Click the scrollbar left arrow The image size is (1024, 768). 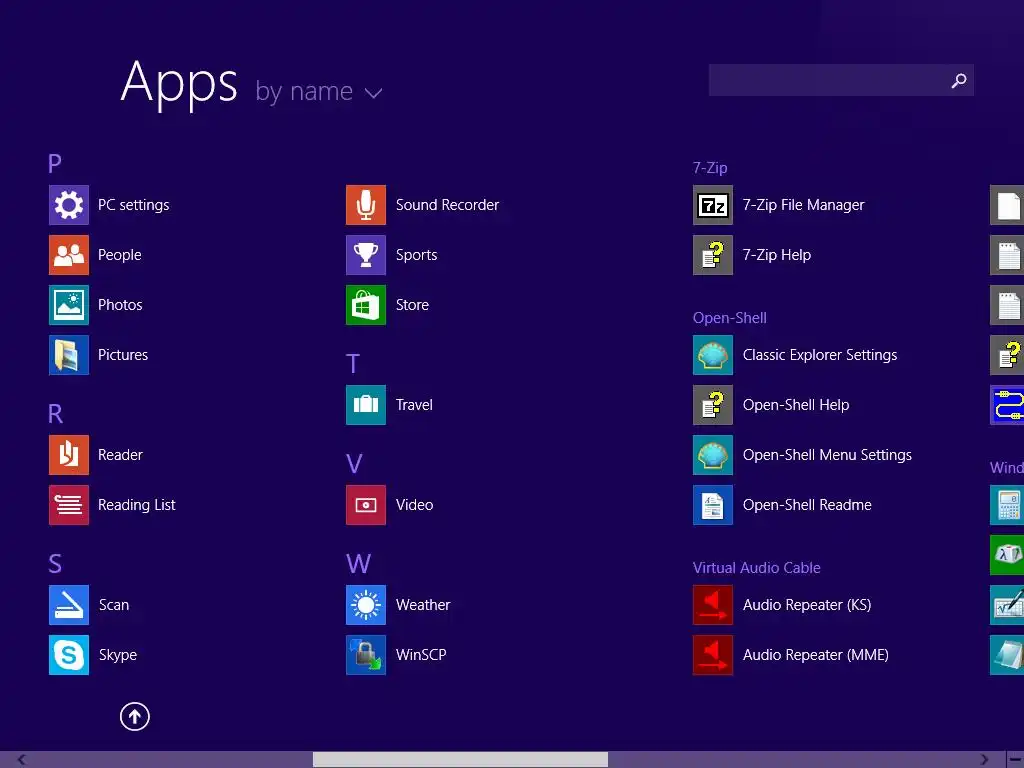tap(22, 760)
